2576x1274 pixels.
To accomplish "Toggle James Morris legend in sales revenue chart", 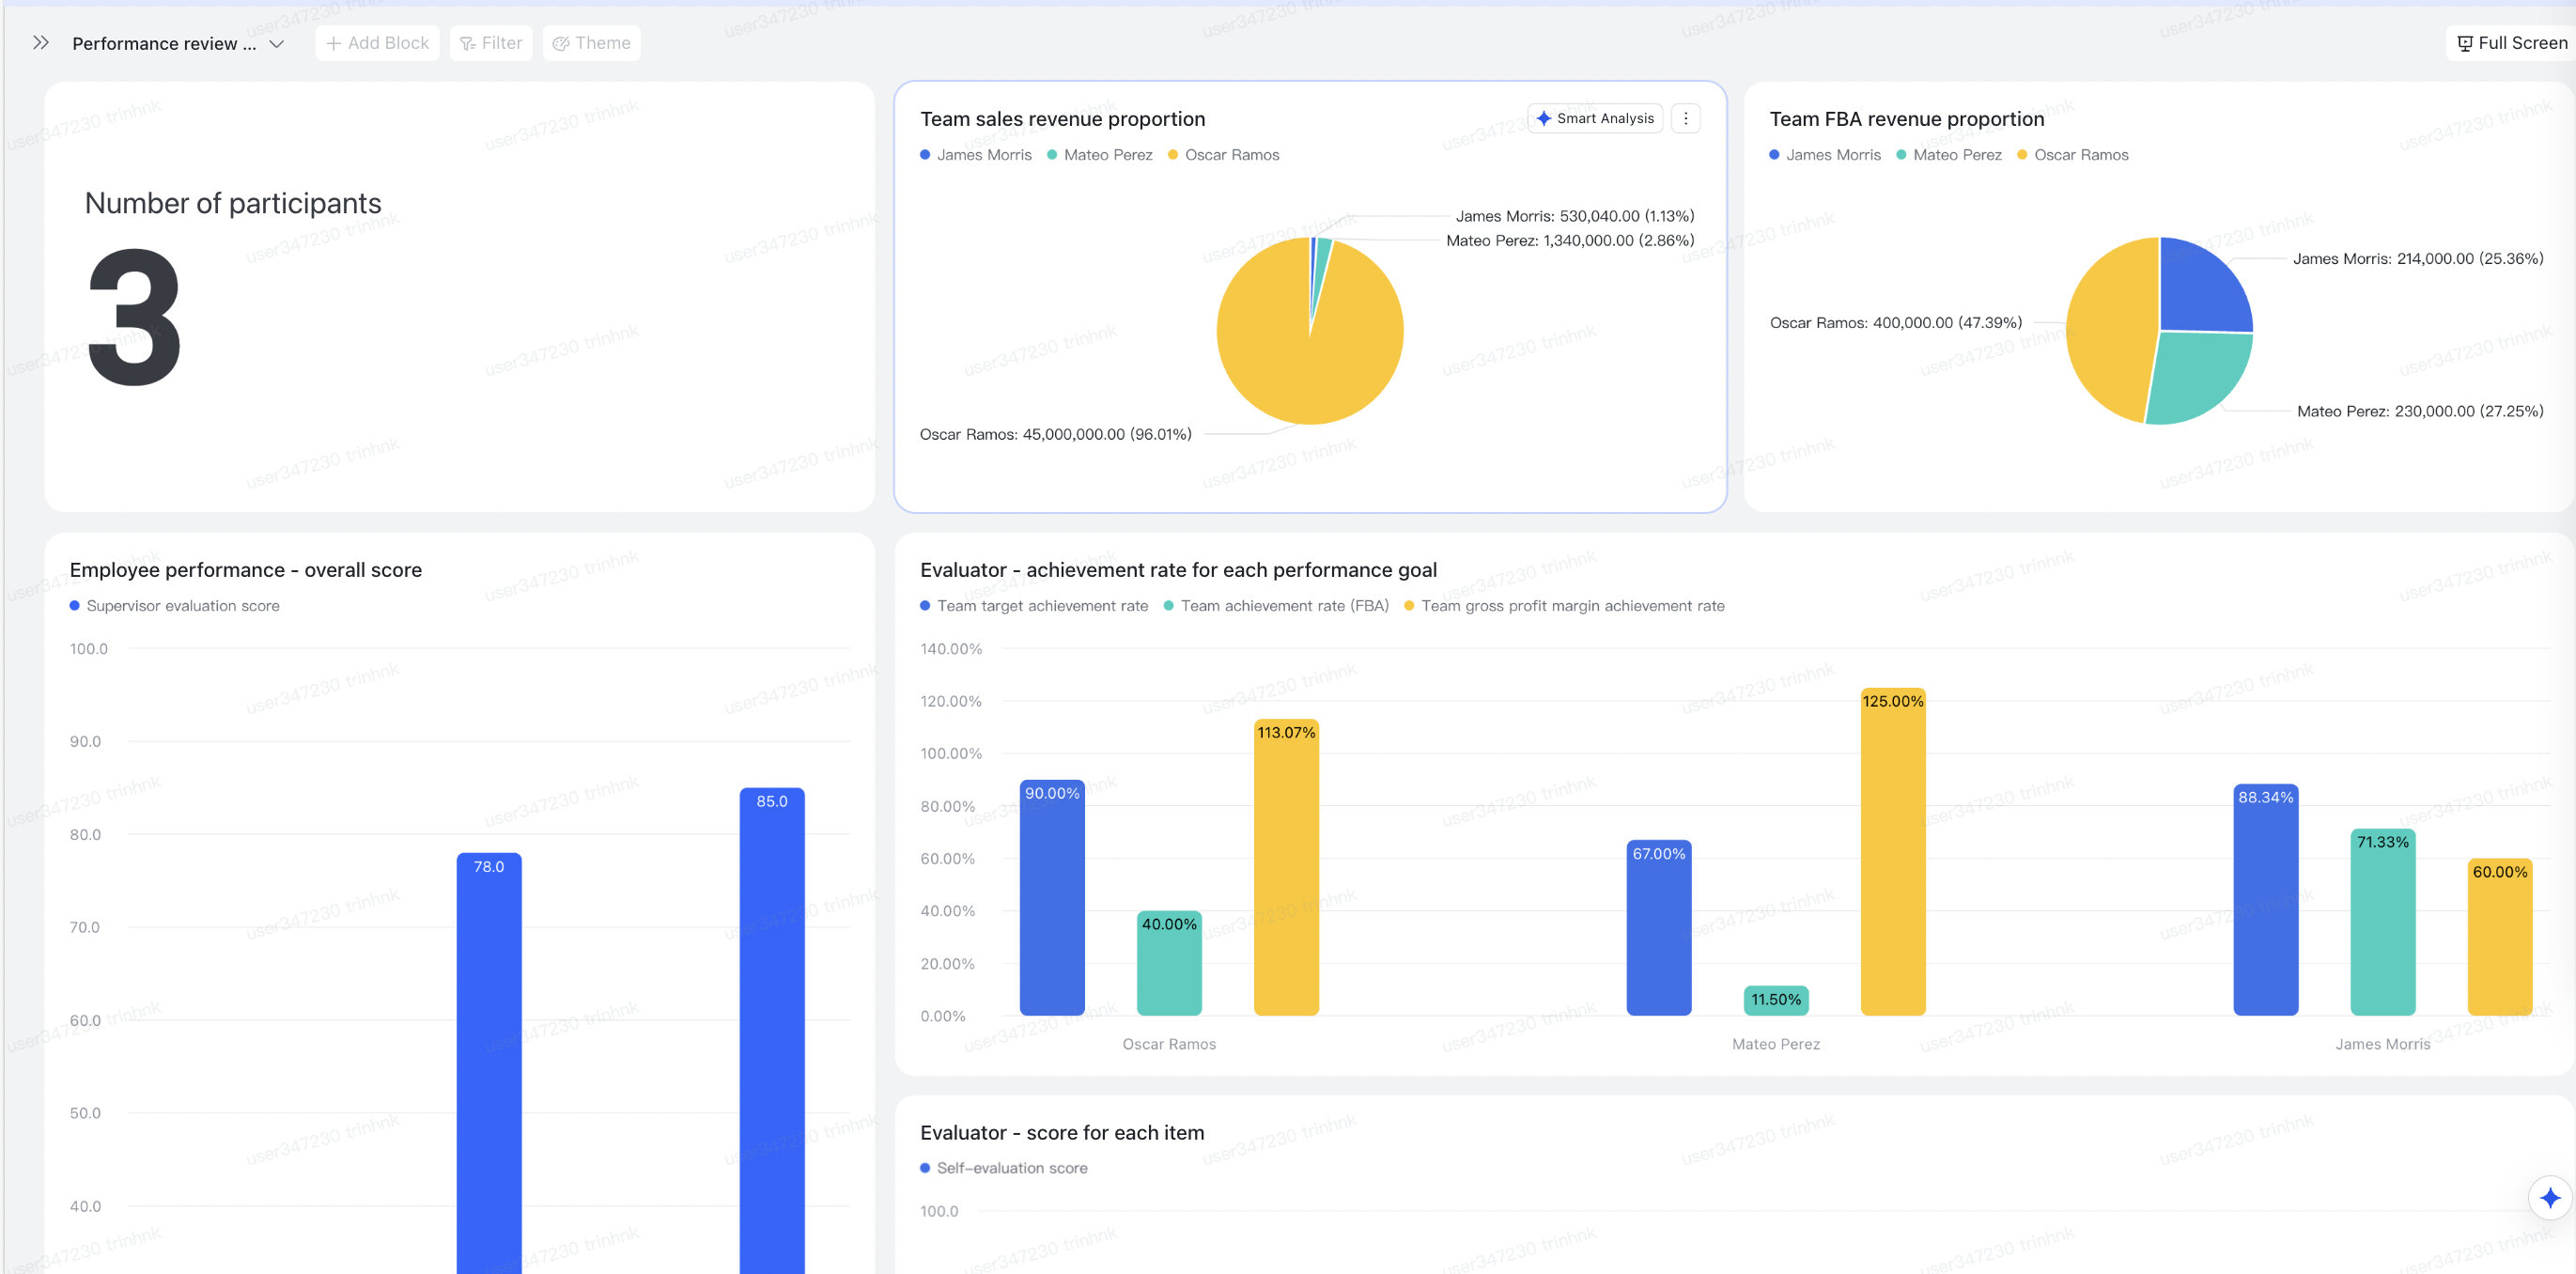I will (983, 155).
